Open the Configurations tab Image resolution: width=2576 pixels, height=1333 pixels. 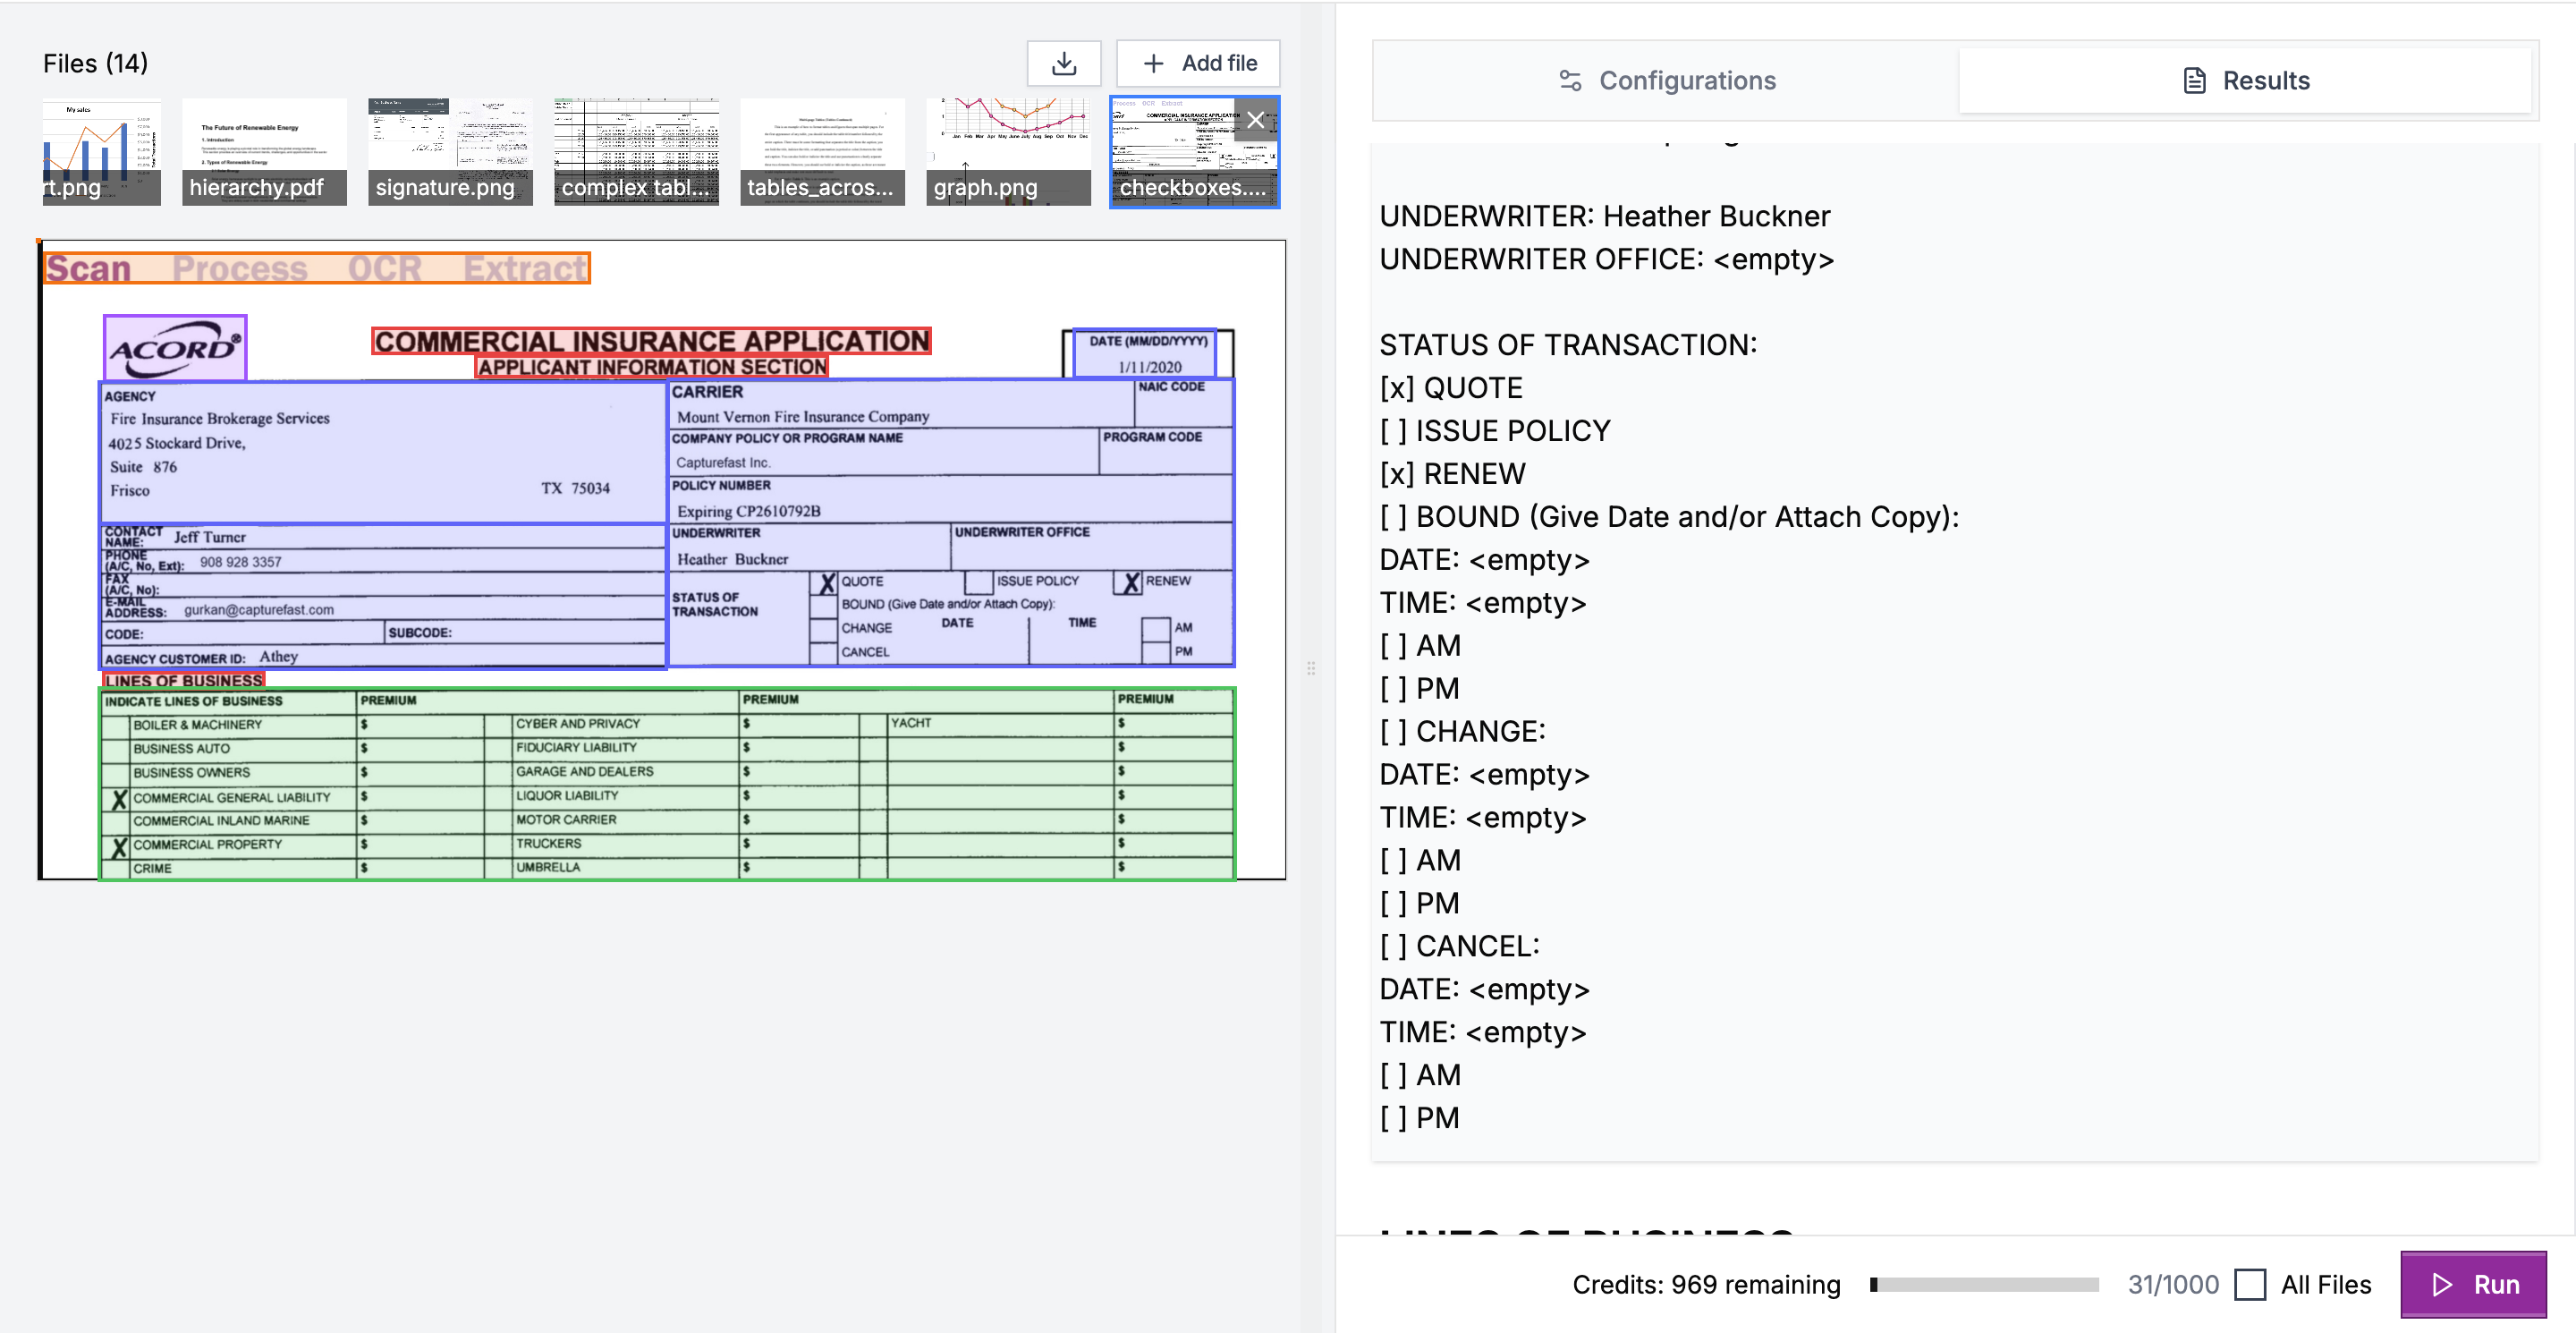point(1665,80)
